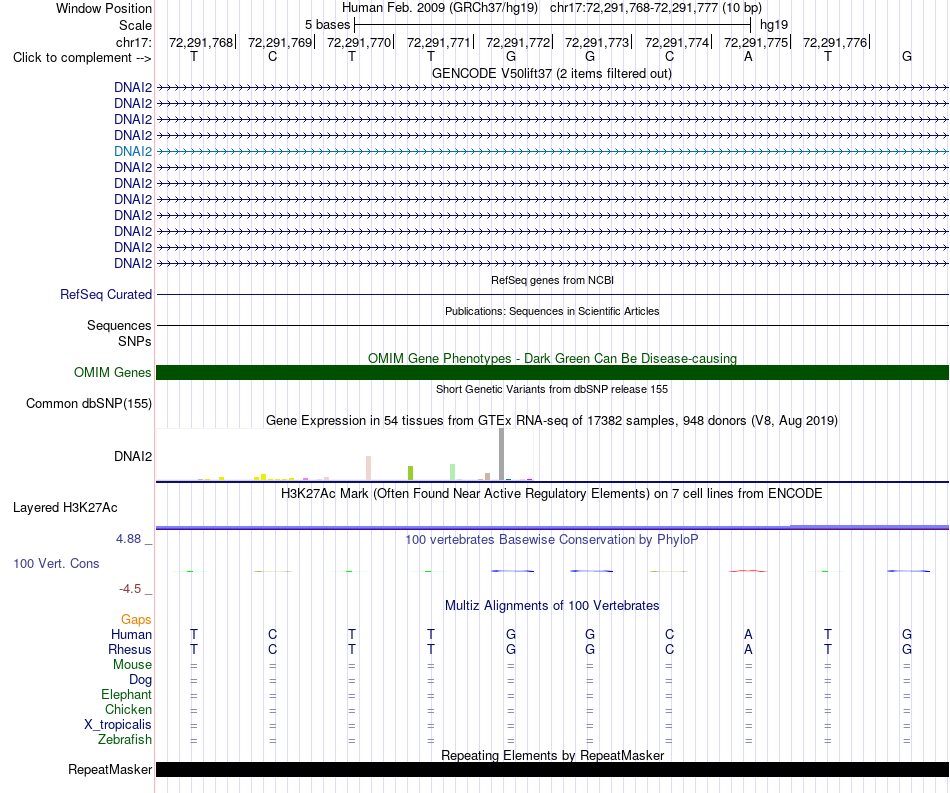Click the 100 Vert. Cons label
The height and width of the screenshot is (793, 950).
click(56, 563)
